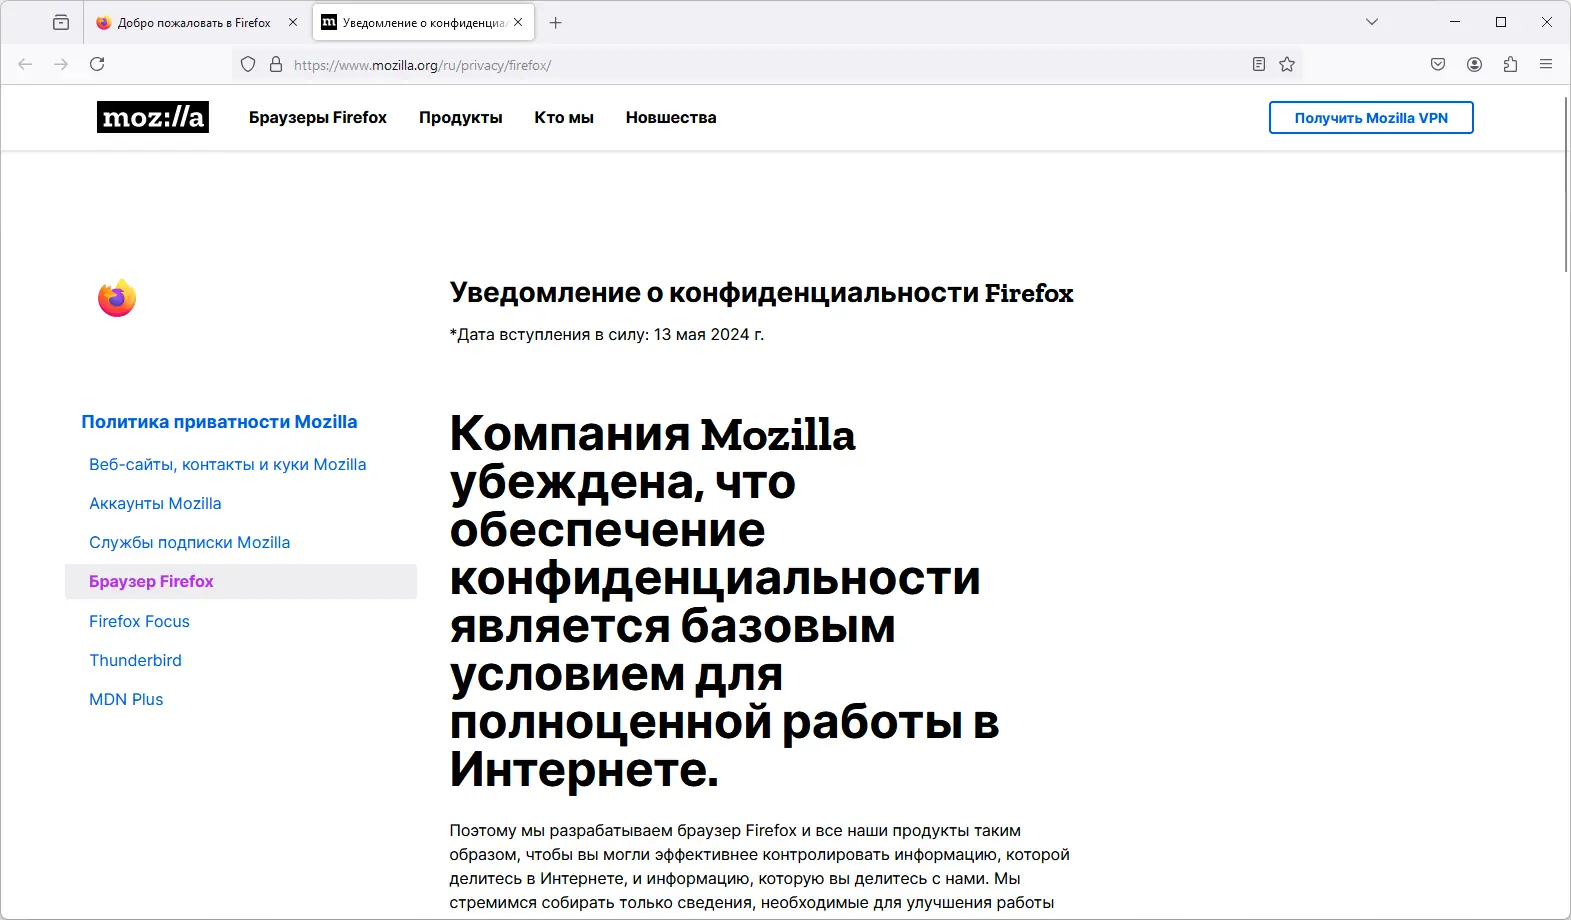
Task: Click date text 13 мая 2024 г.
Action: click(709, 334)
